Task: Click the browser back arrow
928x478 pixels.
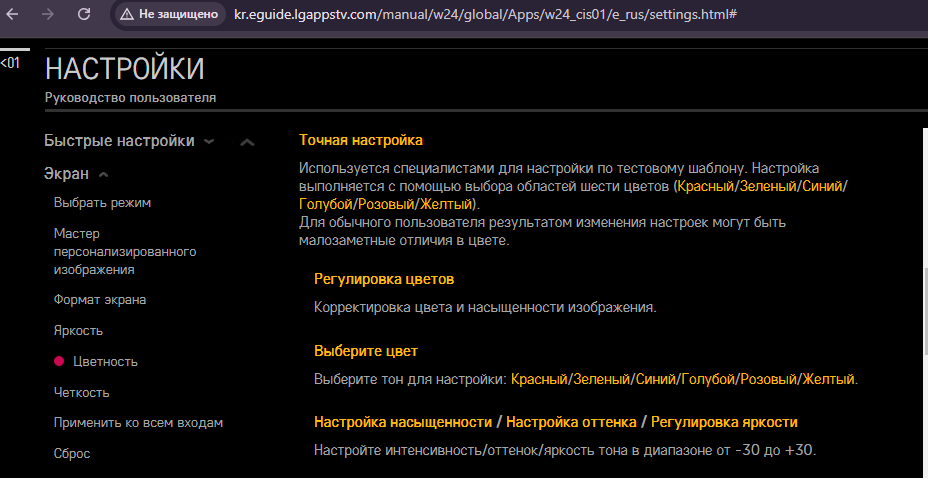Action: [x=14, y=15]
